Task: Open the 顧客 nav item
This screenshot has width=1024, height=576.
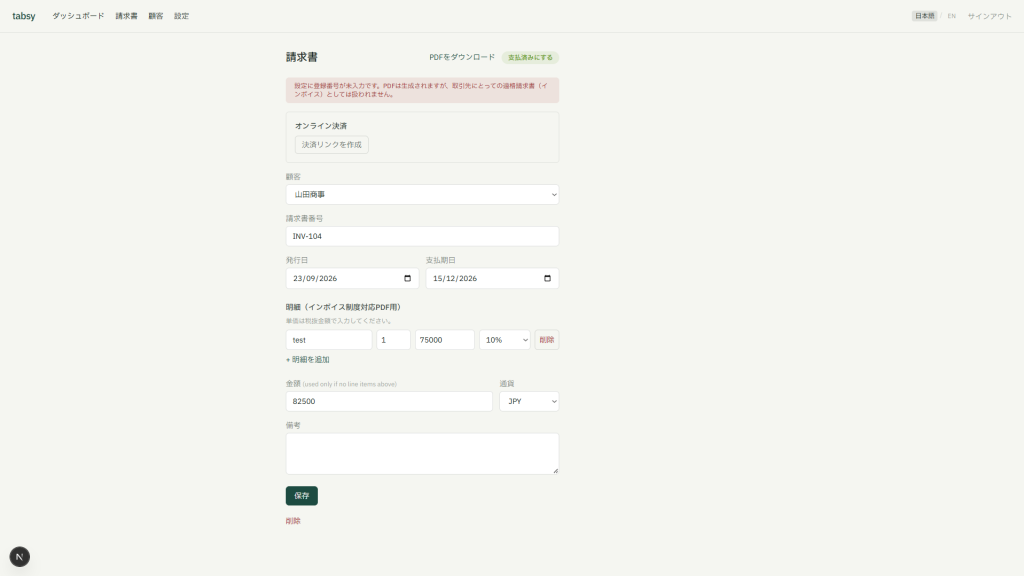Action: tap(155, 16)
